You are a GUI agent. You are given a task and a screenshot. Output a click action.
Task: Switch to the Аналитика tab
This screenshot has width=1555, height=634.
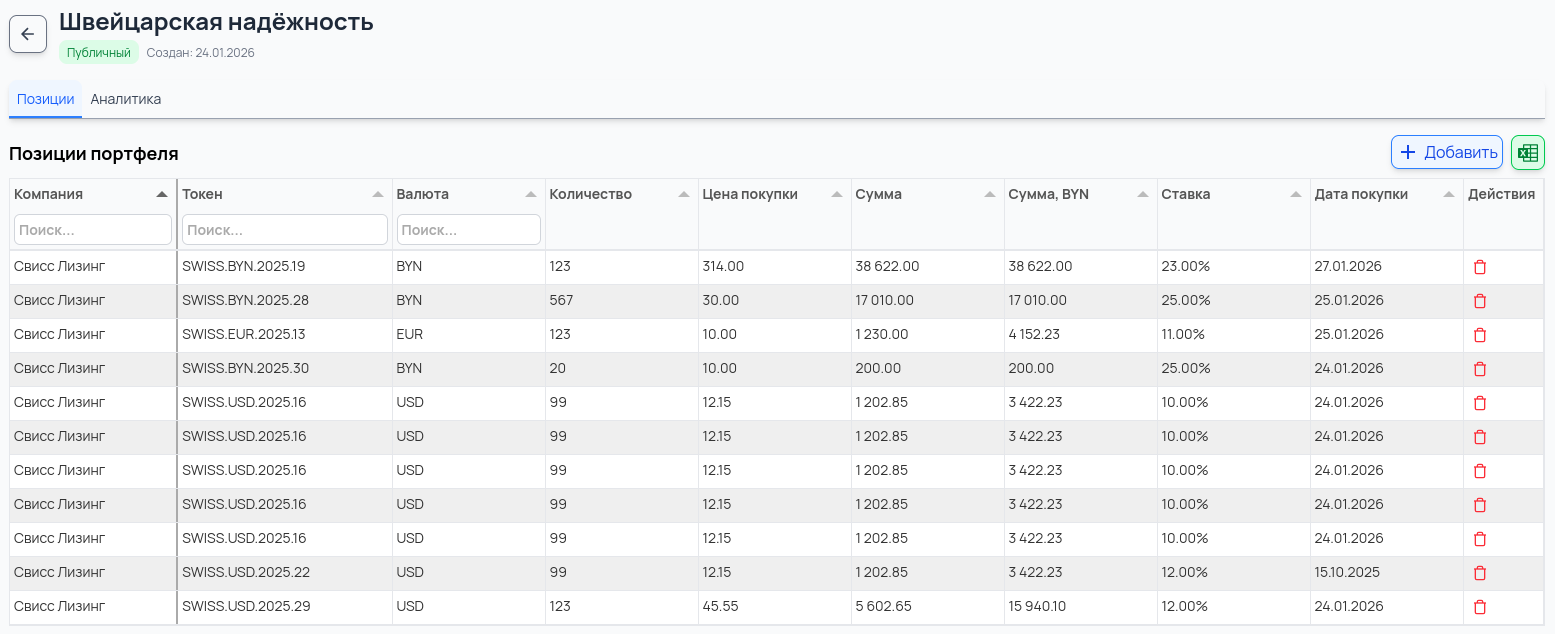pos(126,100)
